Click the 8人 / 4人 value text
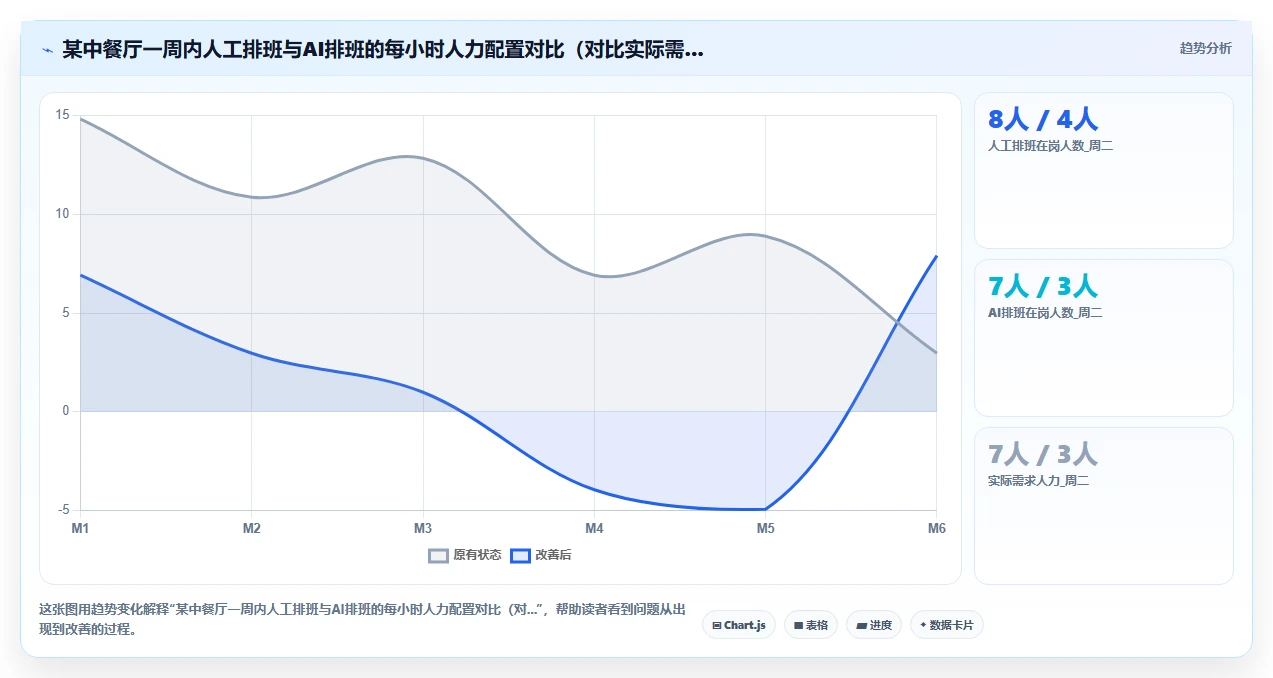 (1043, 119)
